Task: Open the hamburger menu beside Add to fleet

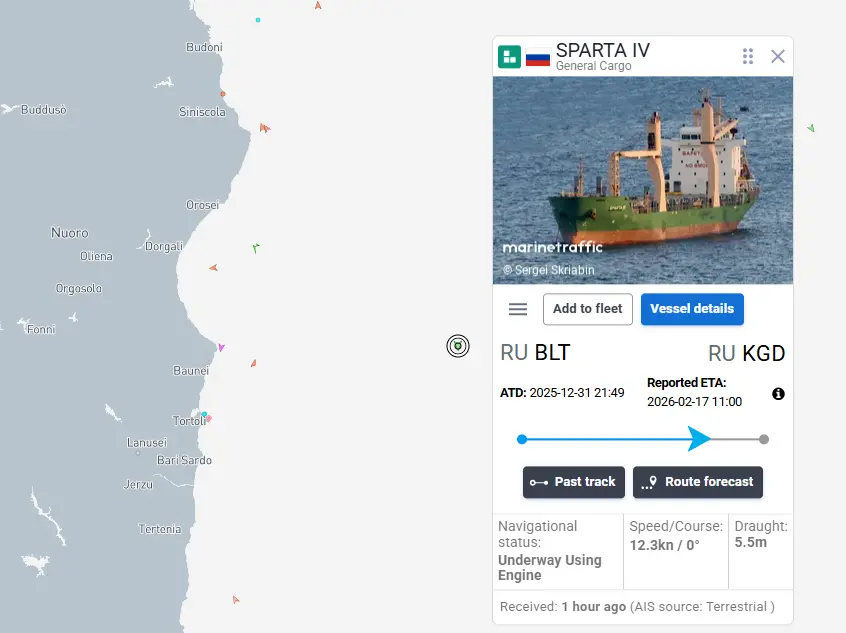Action: [518, 309]
